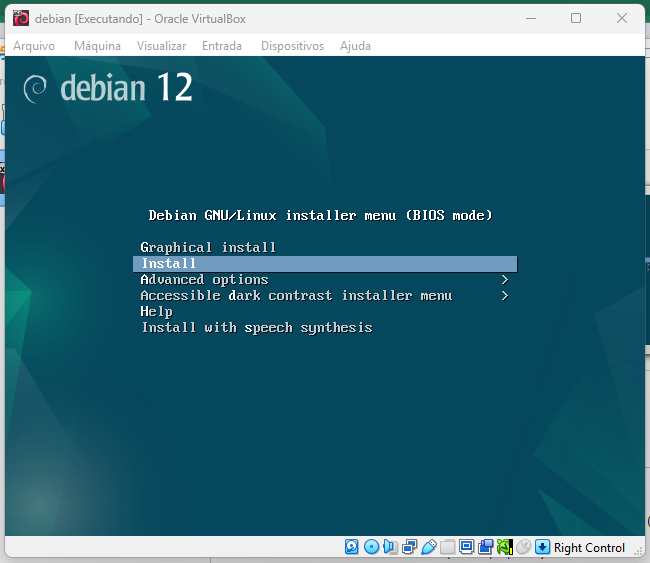This screenshot has height=563, width=650.
Task: Maximize the VirtualBox window
Action: [576, 18]
